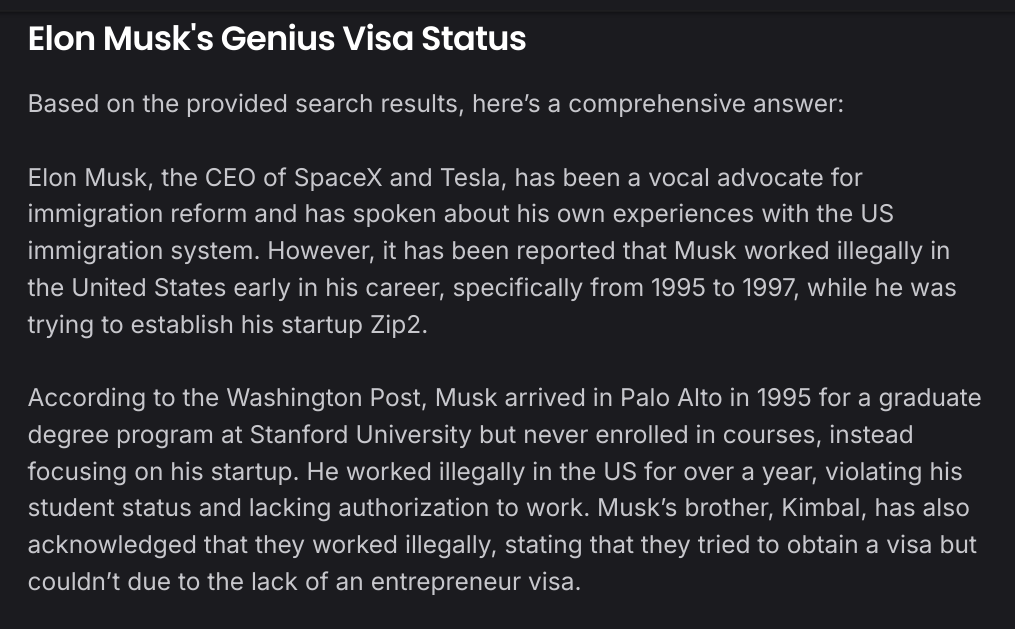Click the words "student status"

point(109,507)
